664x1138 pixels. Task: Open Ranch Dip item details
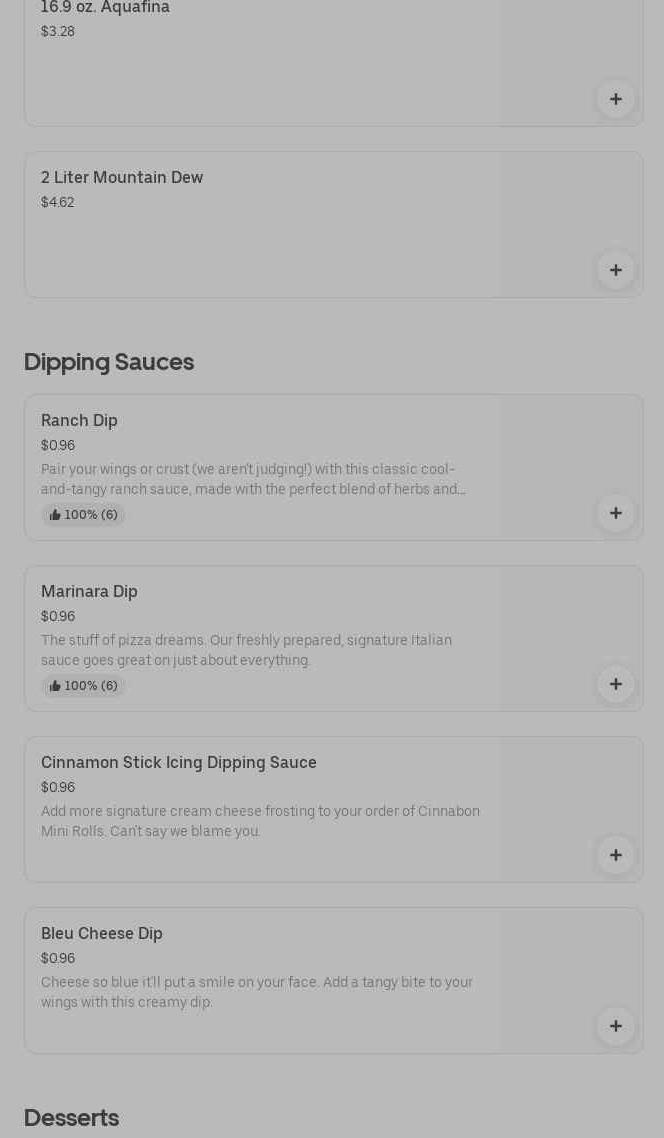(x=79, y=421)
